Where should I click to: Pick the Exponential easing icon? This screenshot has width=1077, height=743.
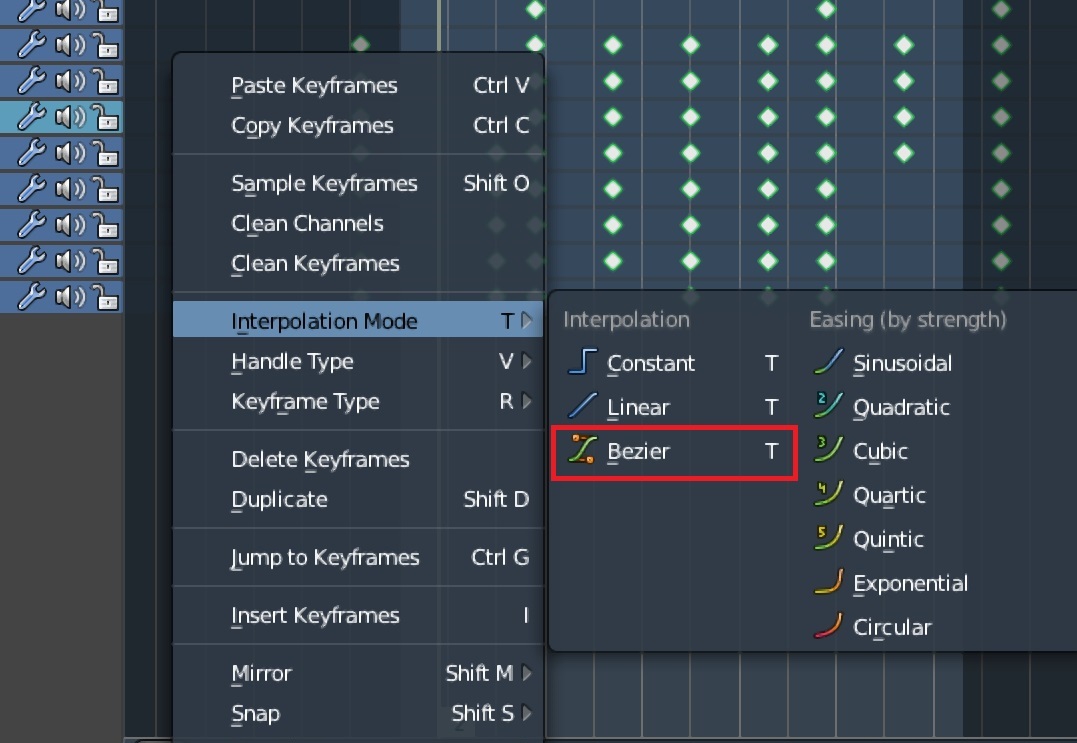[828, 582]
